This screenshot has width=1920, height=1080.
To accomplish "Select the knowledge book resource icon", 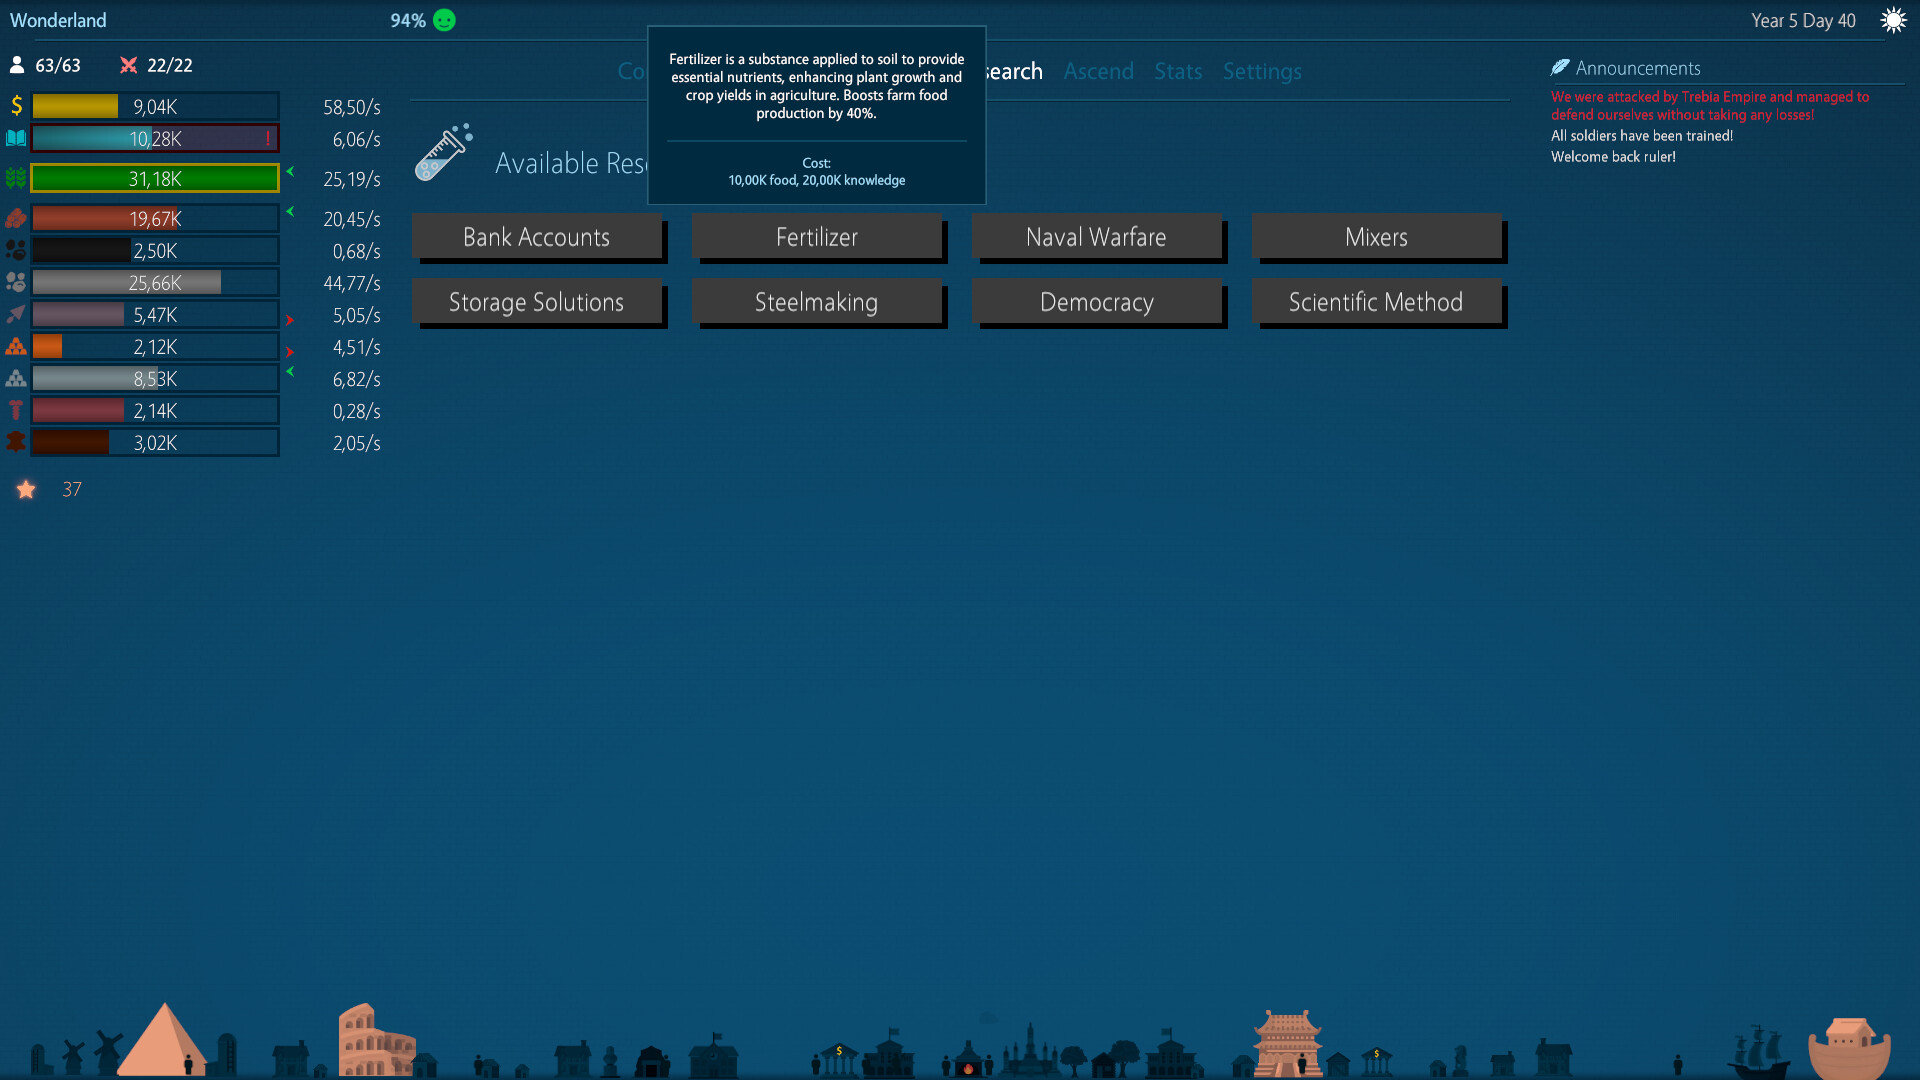I will [16, 138].
